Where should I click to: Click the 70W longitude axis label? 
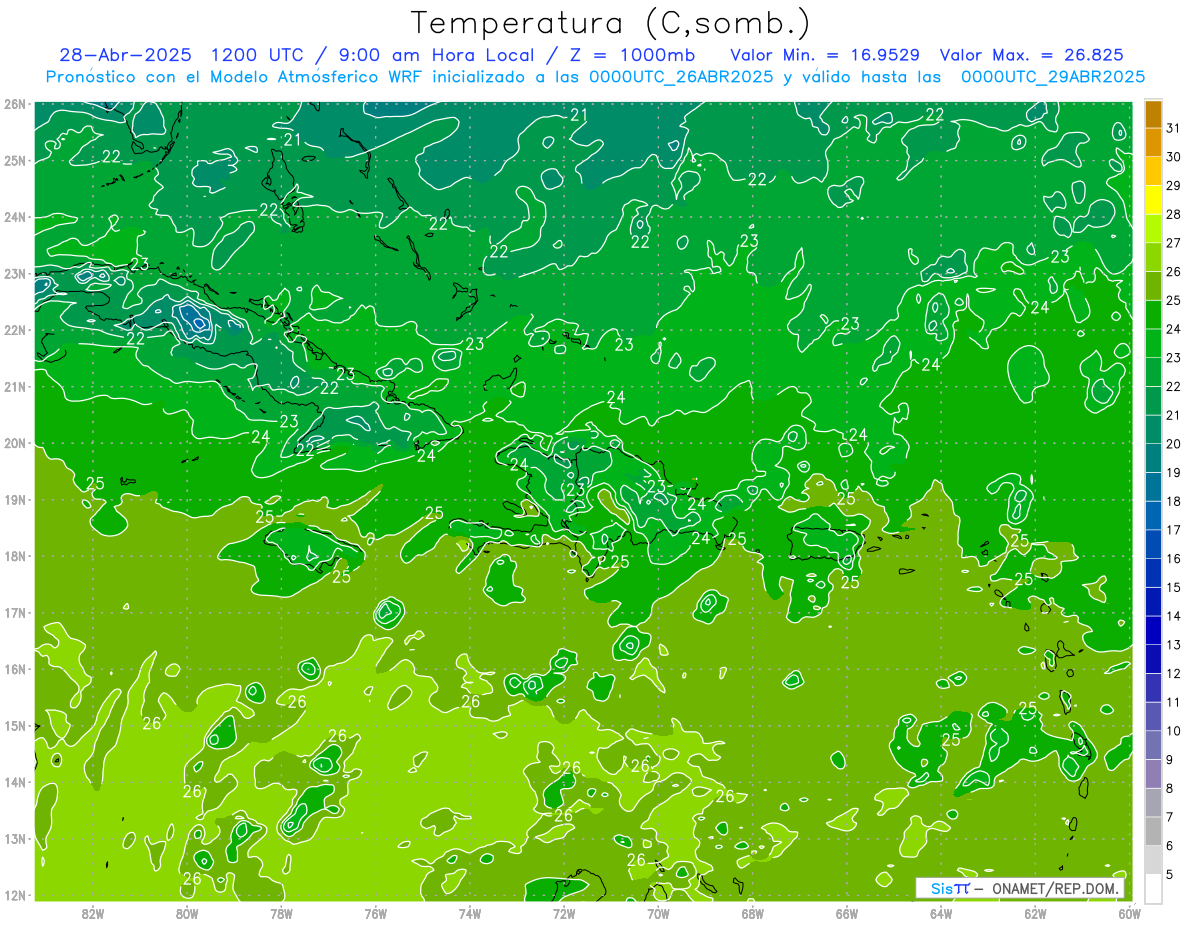658,914
